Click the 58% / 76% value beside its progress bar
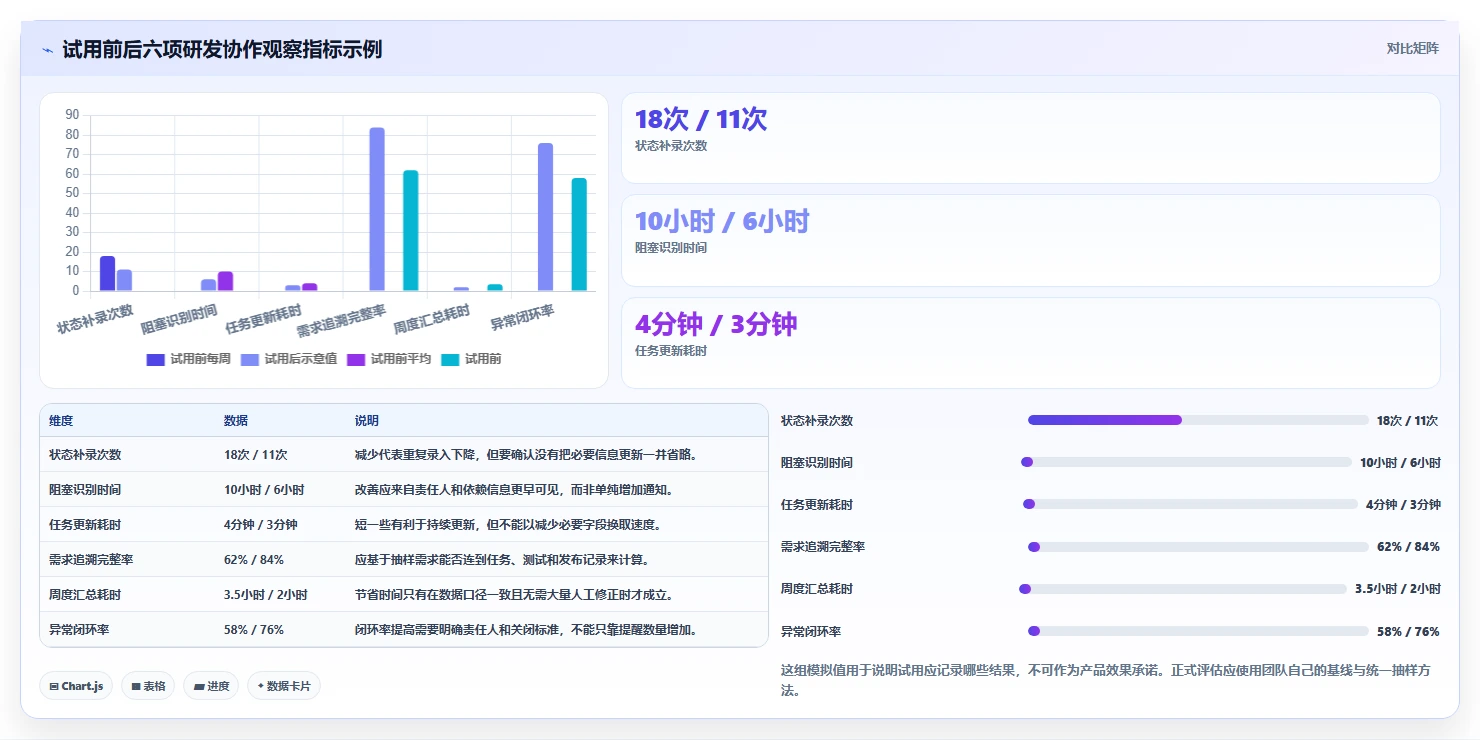This screenshot has height=740, width=1480. pyautogui.click(x=1408, y=631)
